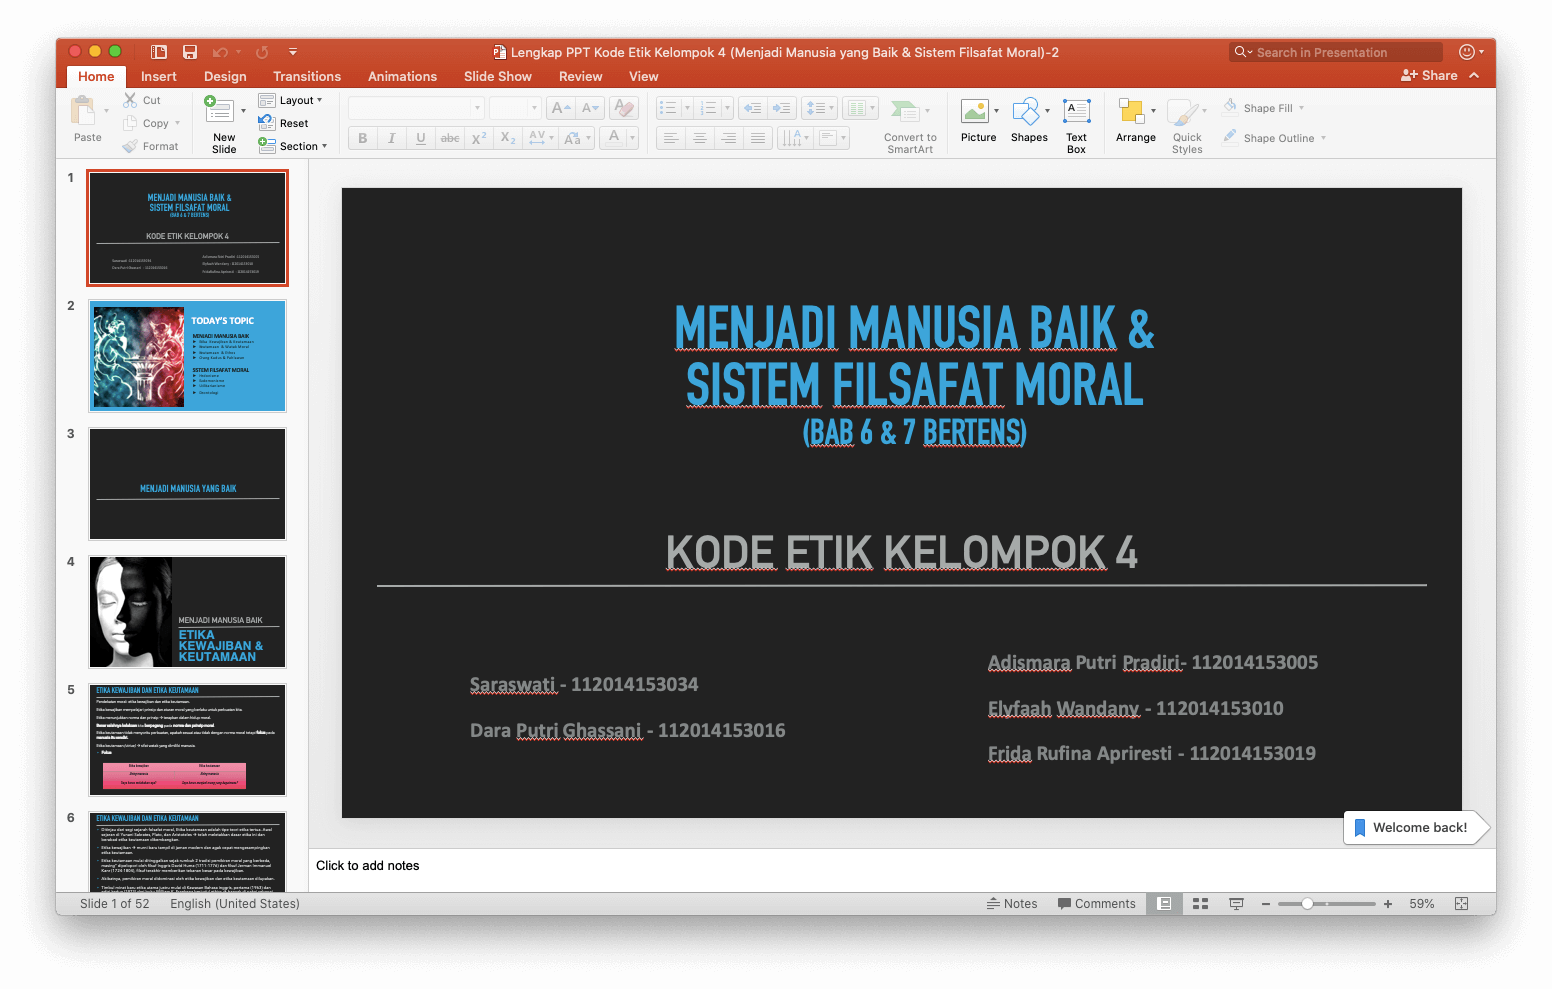Toggle bold formatting
This screenshot has width=1552, height=989.
click(x=363, y=138)
